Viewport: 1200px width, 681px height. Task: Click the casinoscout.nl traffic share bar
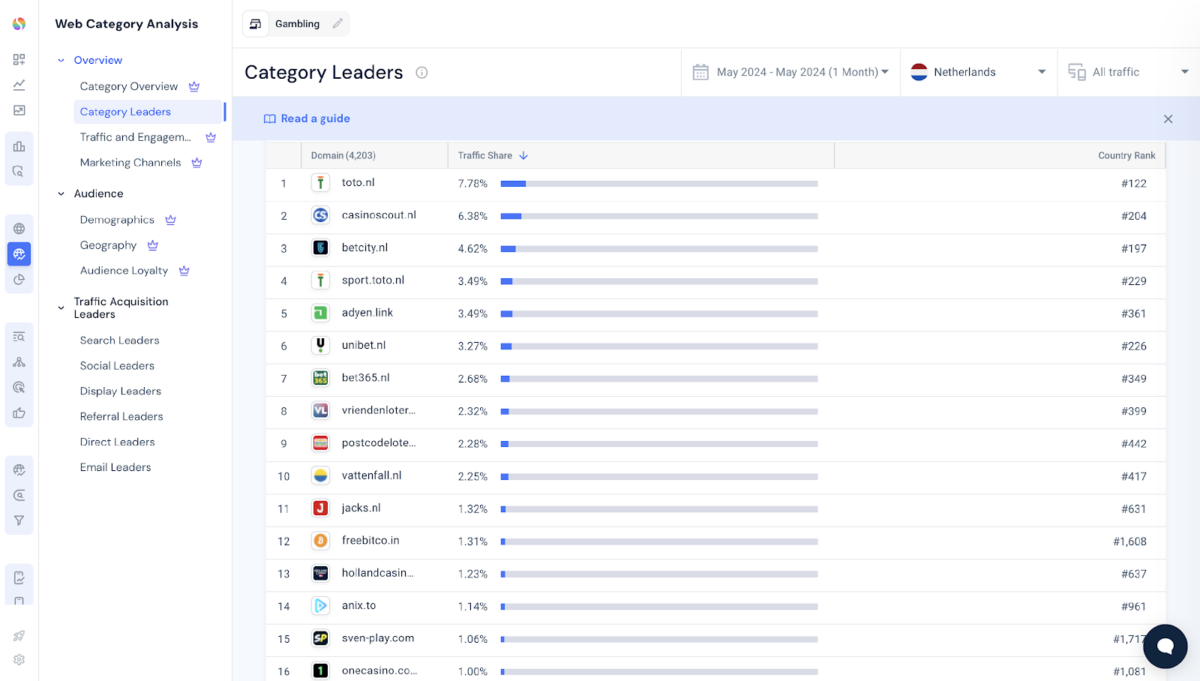click(x=659, y=216)
